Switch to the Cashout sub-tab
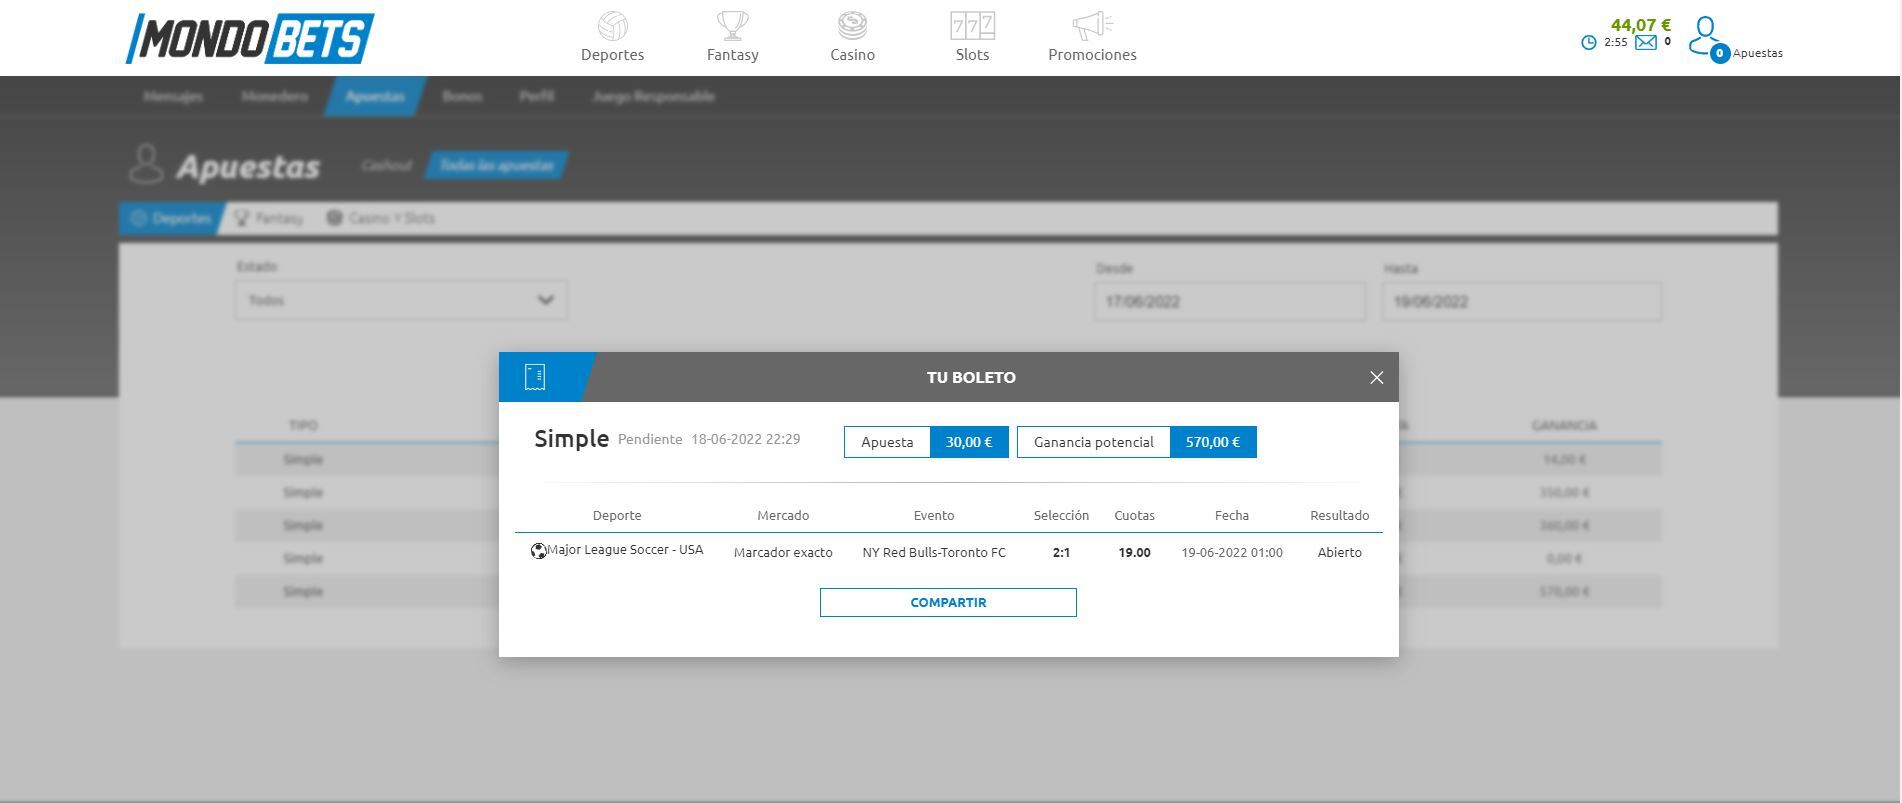This screenshot has height=803, width=1902. pyautogui.click(x=386, y=165)
